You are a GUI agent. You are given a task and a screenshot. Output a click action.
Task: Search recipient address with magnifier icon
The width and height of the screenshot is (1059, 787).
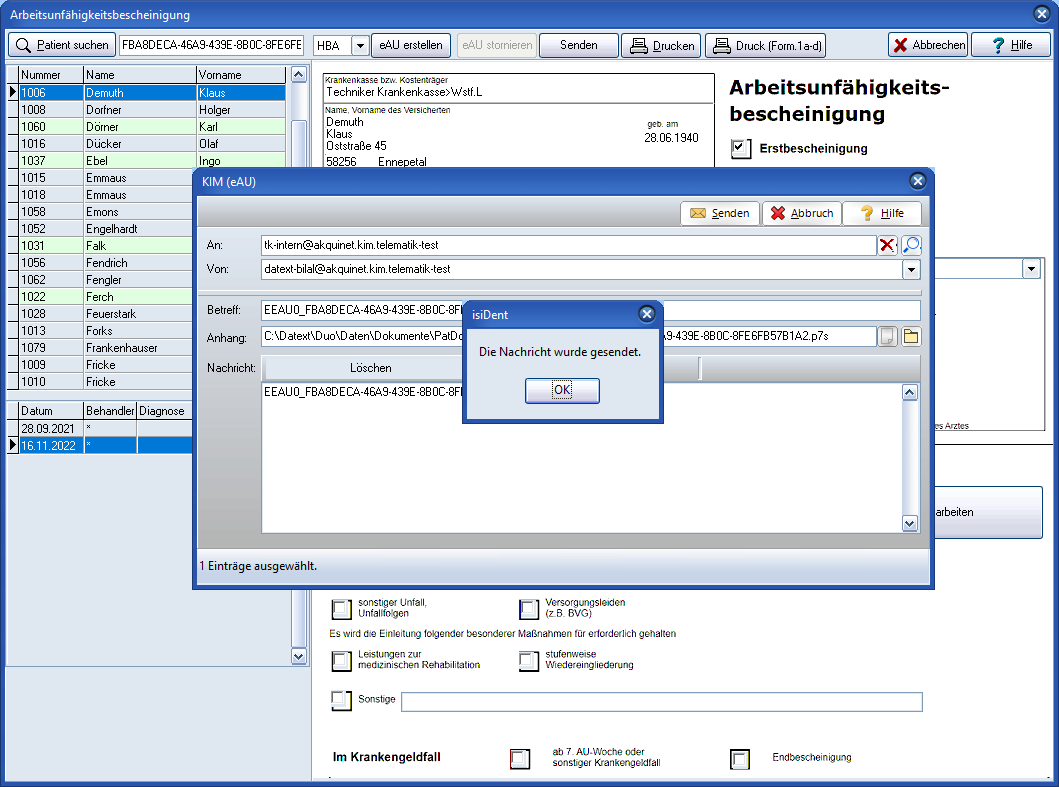(x=911, y=245)
